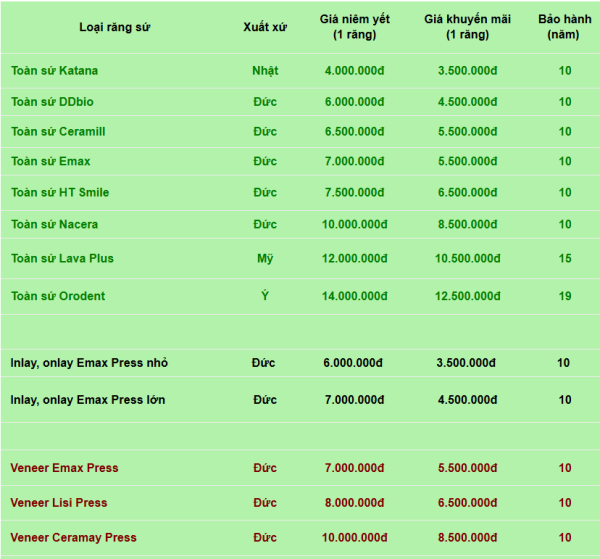Click listed price 6.000.000đ for Inlay nhỏ
Screen dimensions: 600x559
(353, 363)
